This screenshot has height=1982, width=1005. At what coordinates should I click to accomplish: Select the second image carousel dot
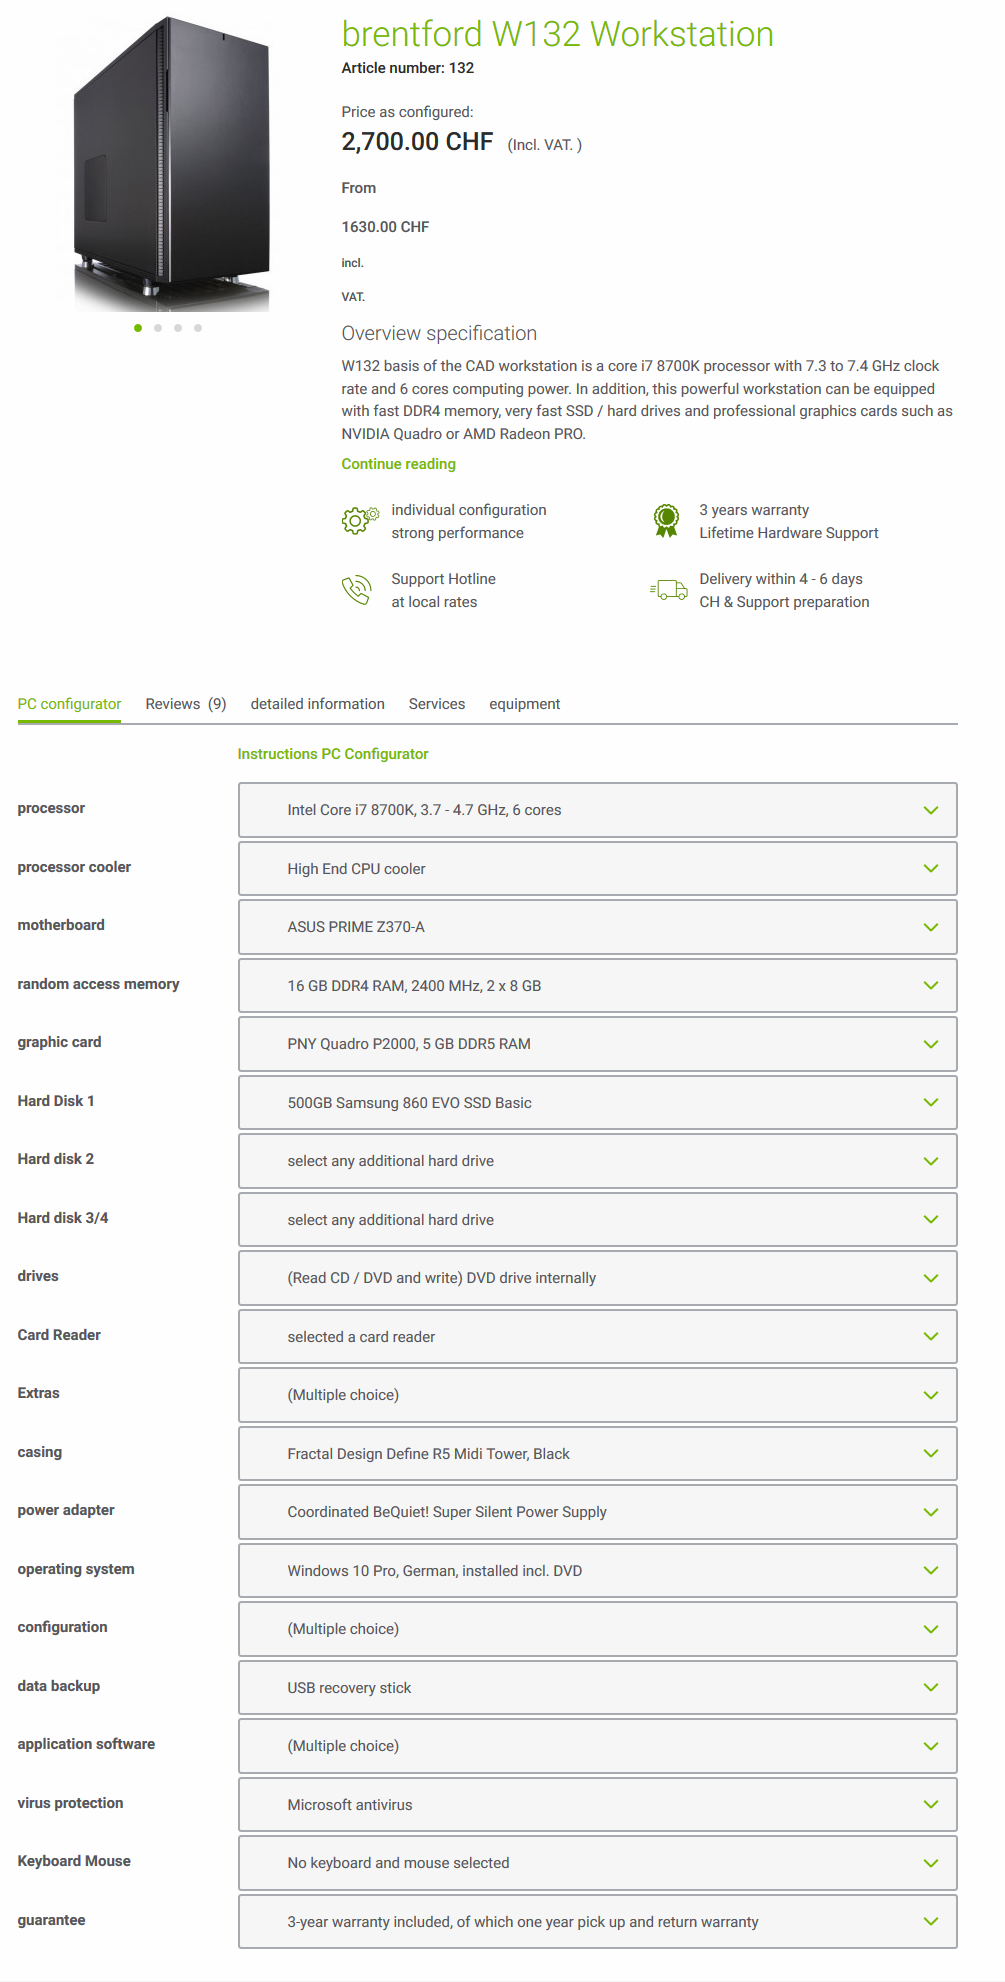click(158, 328)
